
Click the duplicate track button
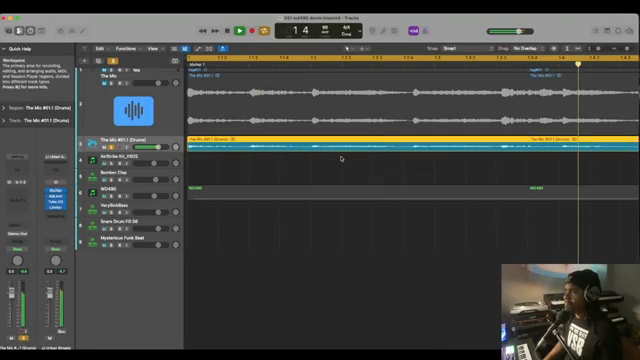[x=98, y=61]
